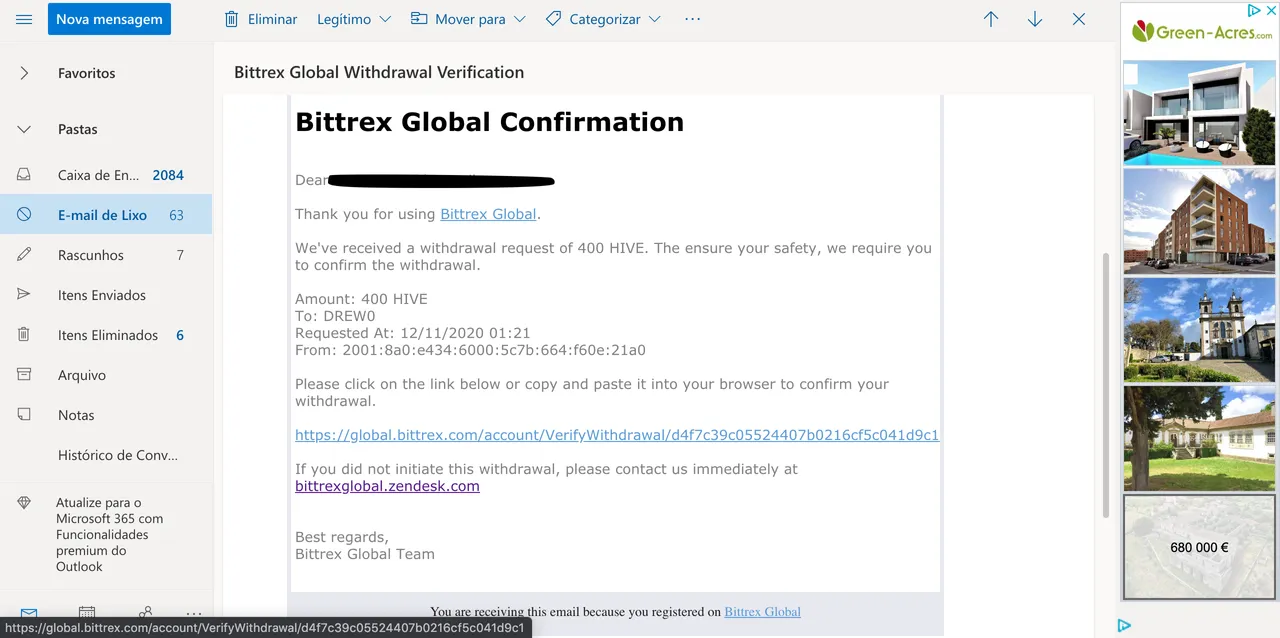Click the Bittrex Global footer link

coord(762,612)
